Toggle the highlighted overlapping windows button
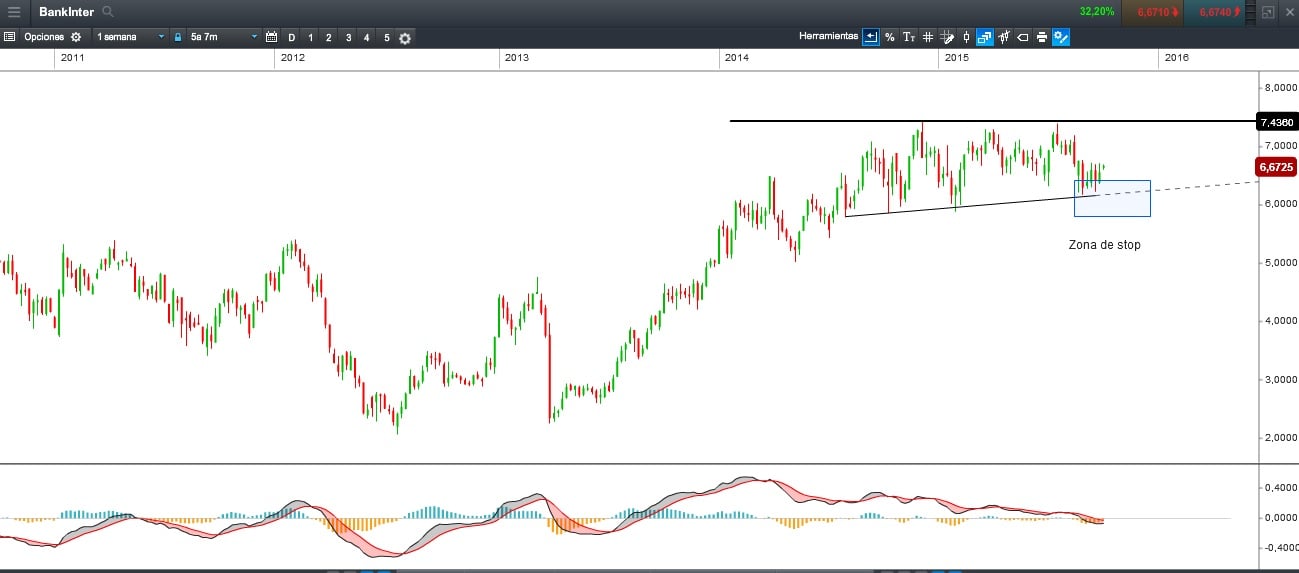This screenshot has height=573, width=1299. (x=984, y=37)
